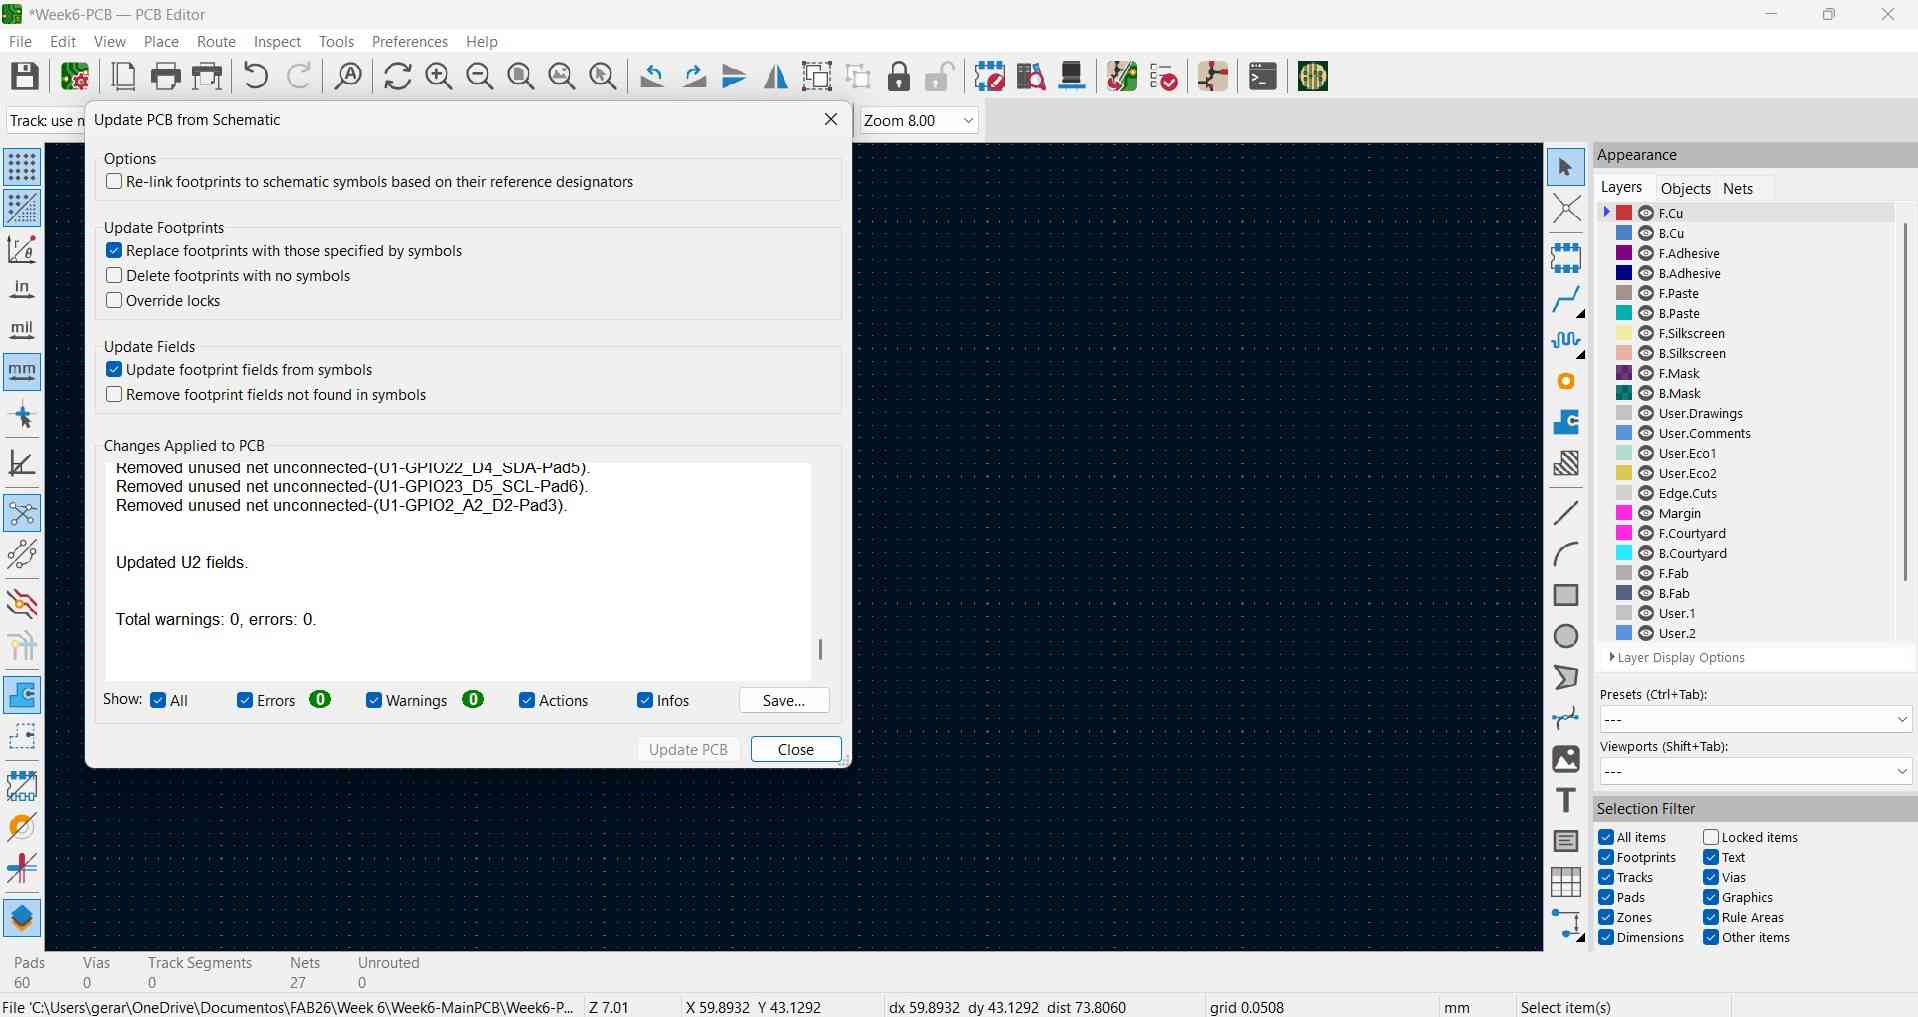Select the Add Text tool
Image resolution: width=1918 pixels, height=1017 pixels.
(x=1566, y=800)
